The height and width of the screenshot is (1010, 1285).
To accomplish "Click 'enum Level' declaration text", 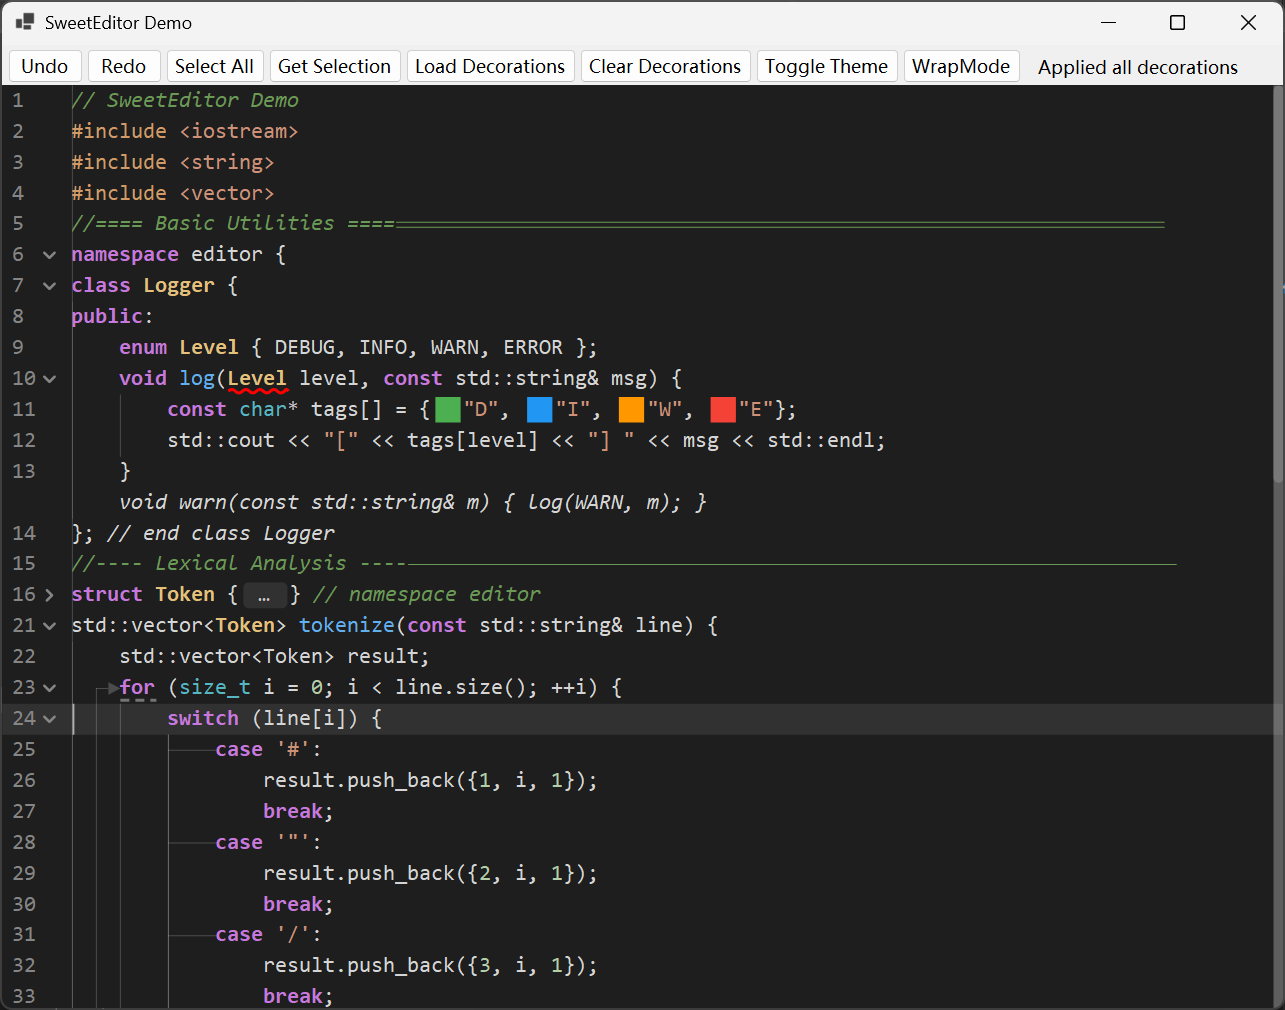I will click(x=179, y=347).
